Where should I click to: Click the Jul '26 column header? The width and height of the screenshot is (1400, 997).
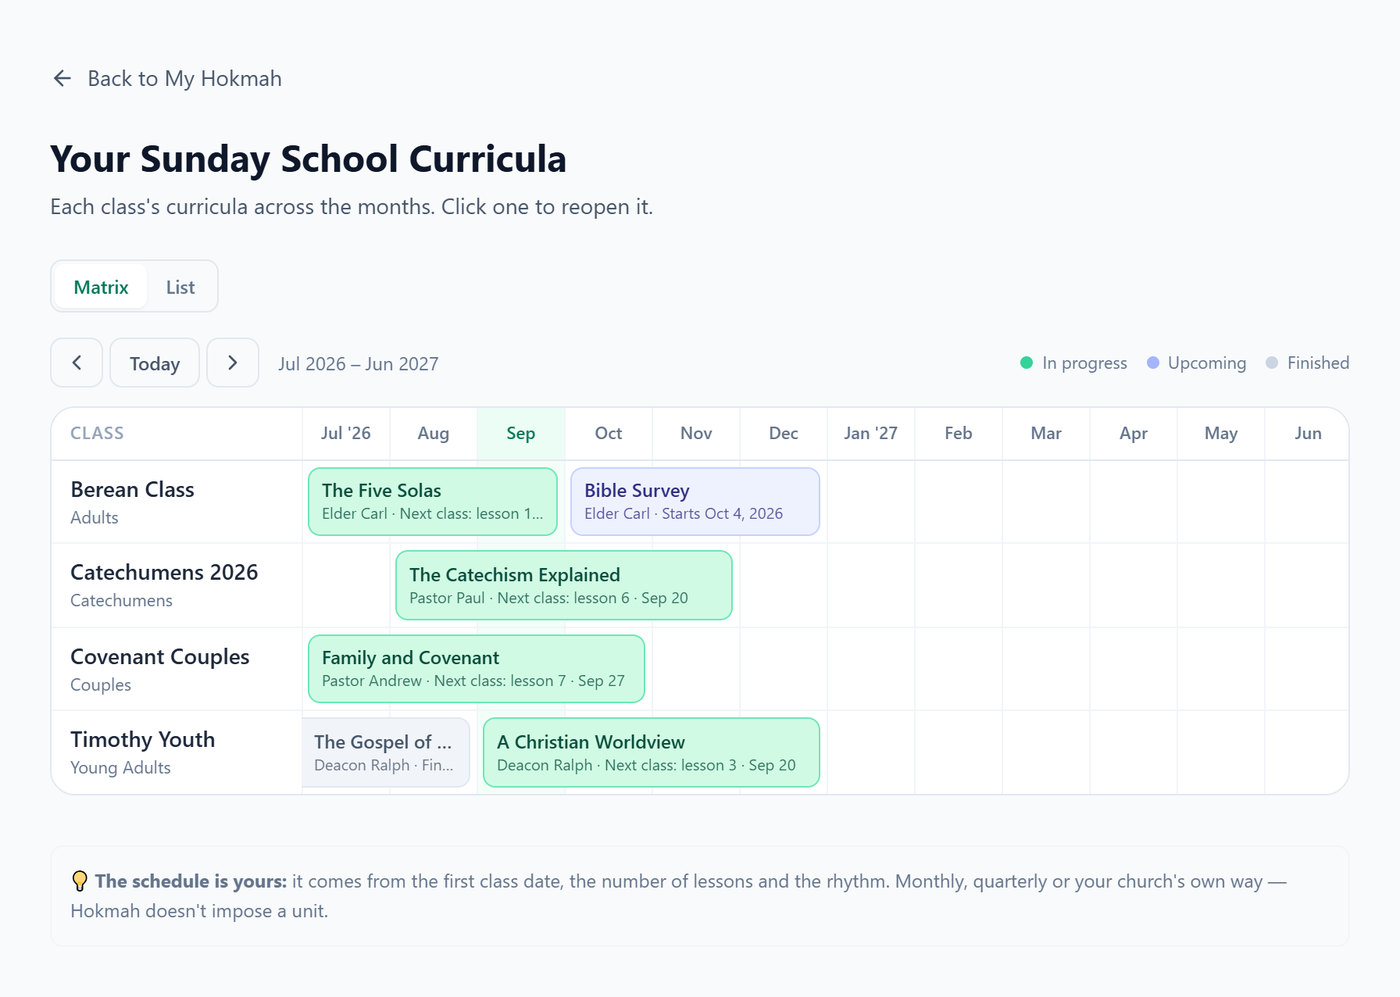point(346,433)
